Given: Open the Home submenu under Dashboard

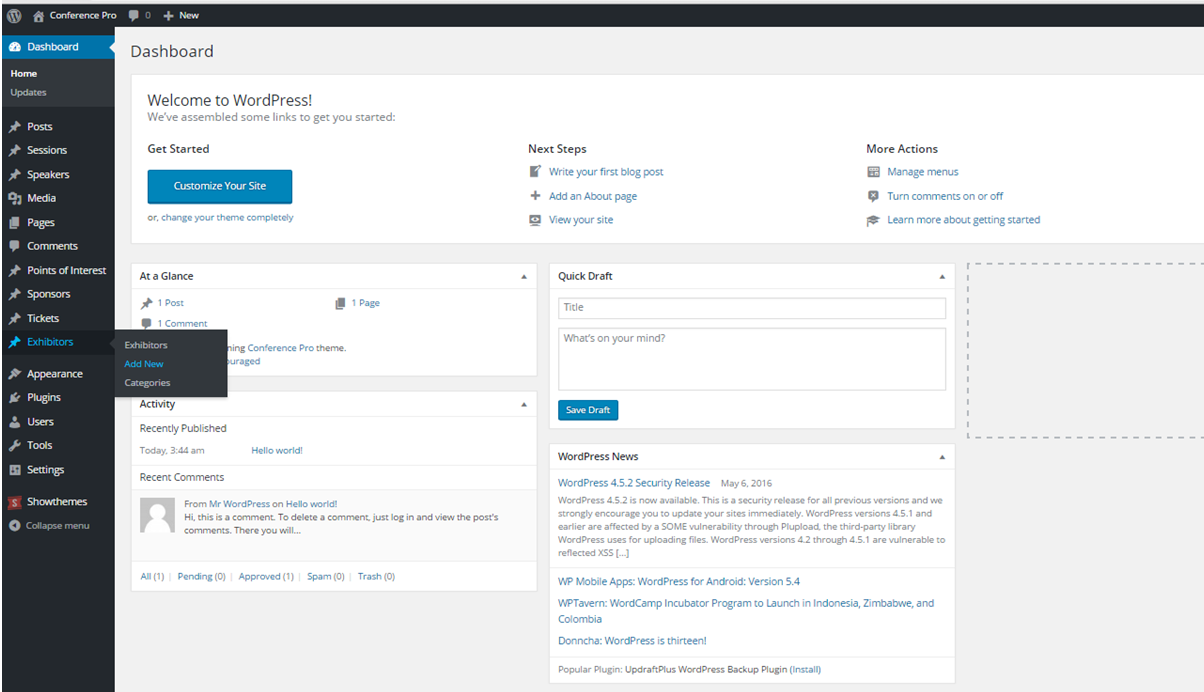Looking at the screenshot, I should click(24, 73).
